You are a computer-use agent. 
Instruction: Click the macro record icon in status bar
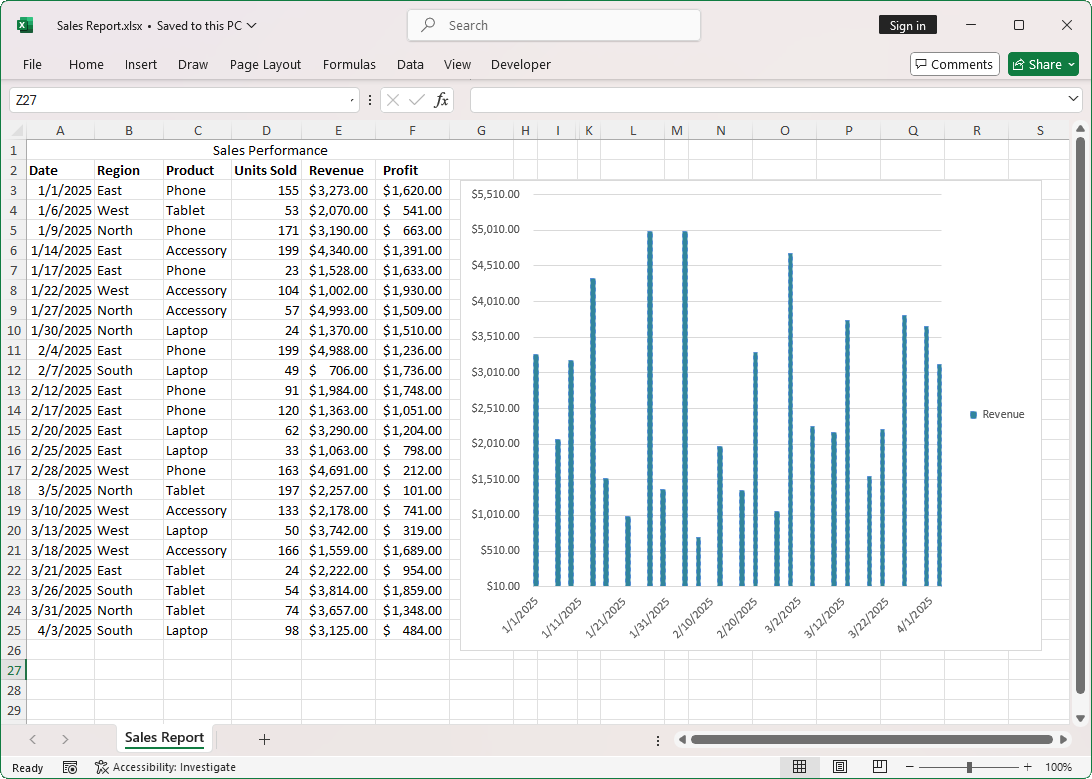point(68,767)
